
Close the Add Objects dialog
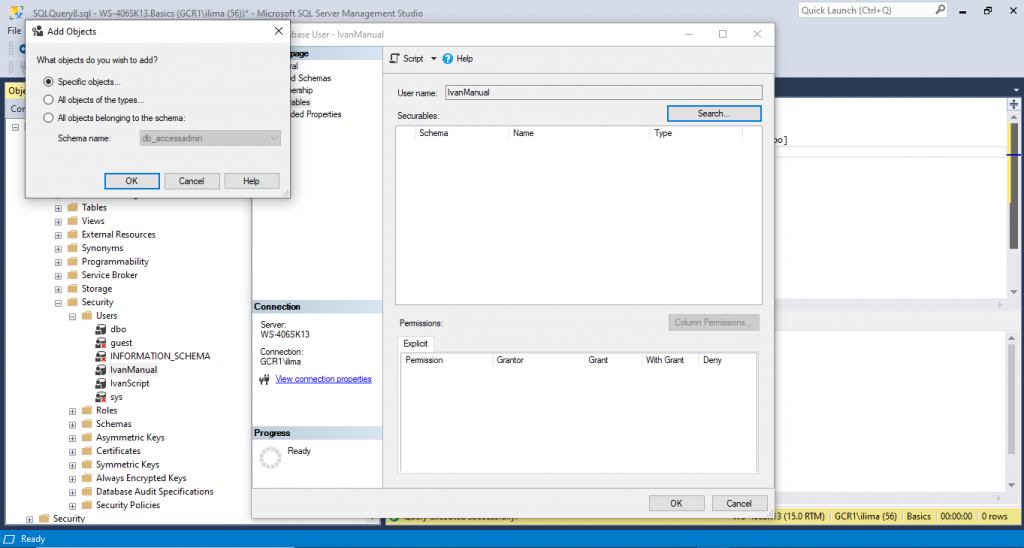tap(278, 31)
